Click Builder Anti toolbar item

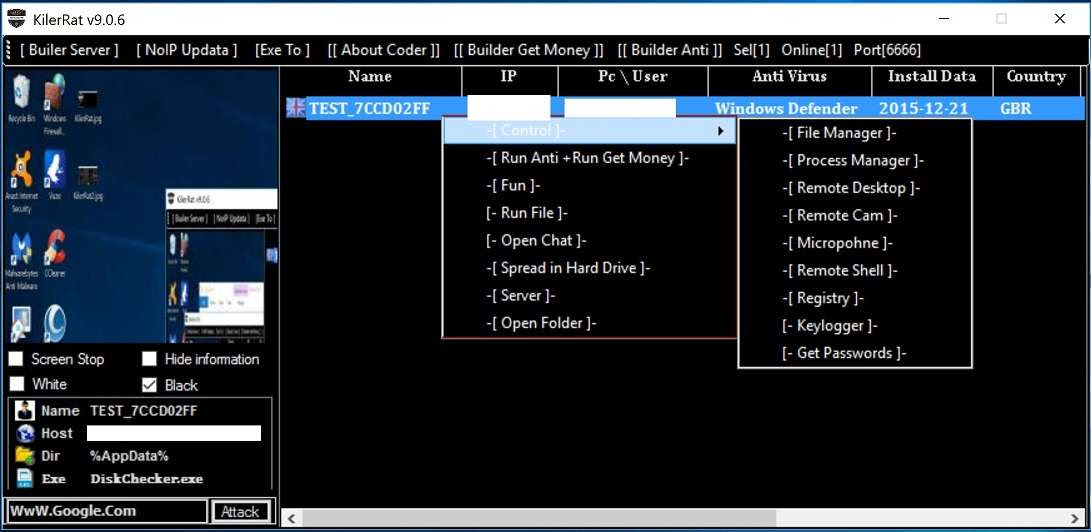click(x=671, y=50)
